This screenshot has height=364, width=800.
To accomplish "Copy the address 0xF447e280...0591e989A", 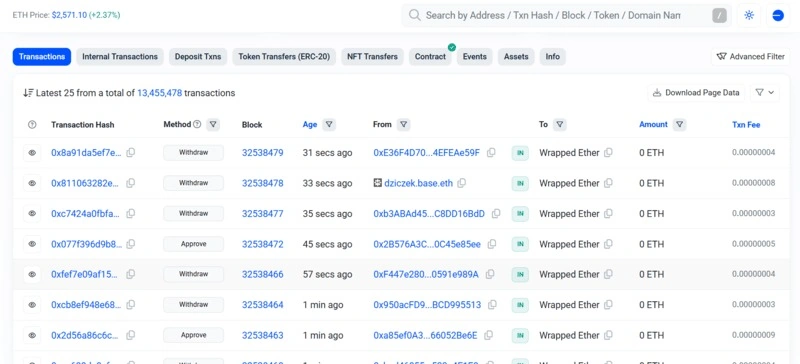I will pyautogui.click(x=490, y=274).
